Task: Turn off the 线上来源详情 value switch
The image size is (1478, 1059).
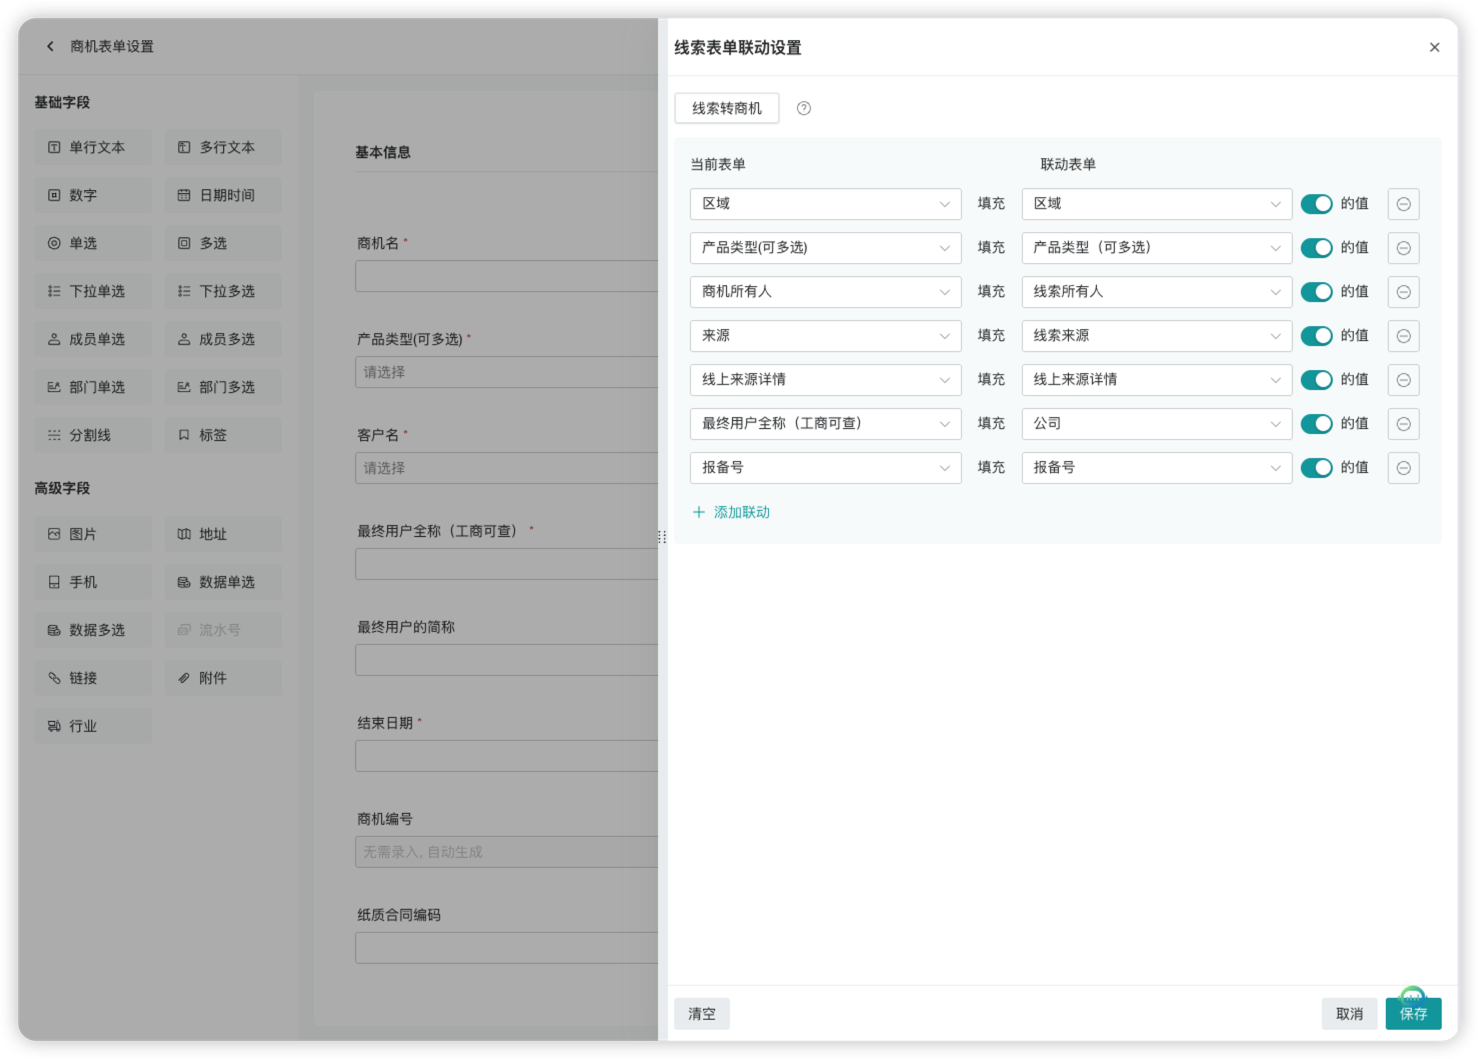Action: click(x=1316, y=380)
